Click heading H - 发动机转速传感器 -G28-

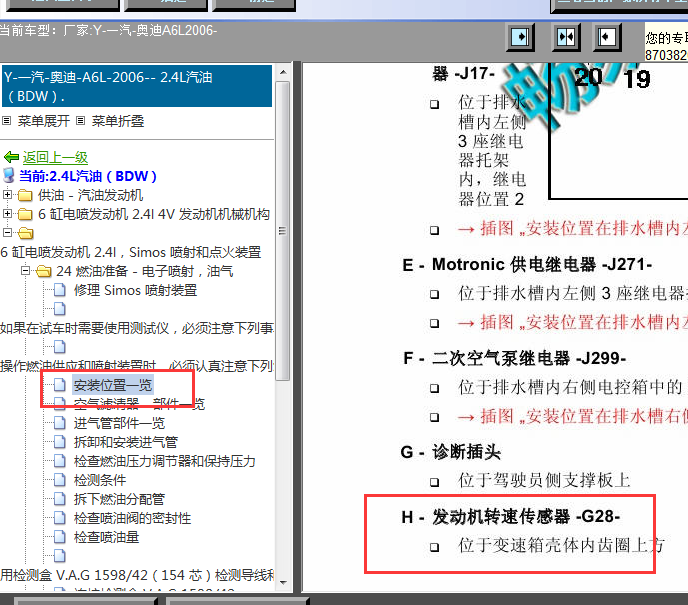[511, 517]
